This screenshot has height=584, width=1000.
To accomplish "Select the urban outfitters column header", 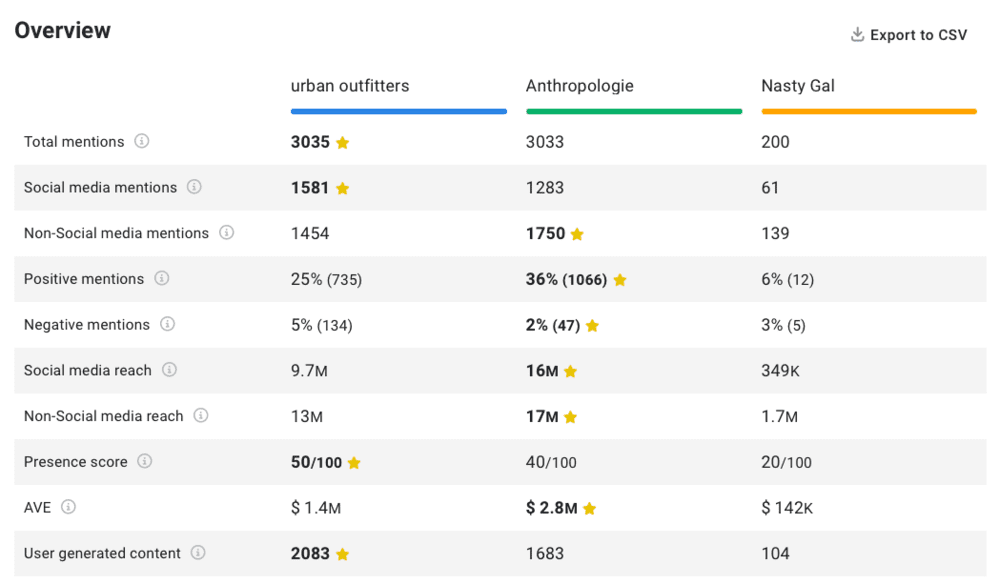I will [x=350, y=85].
